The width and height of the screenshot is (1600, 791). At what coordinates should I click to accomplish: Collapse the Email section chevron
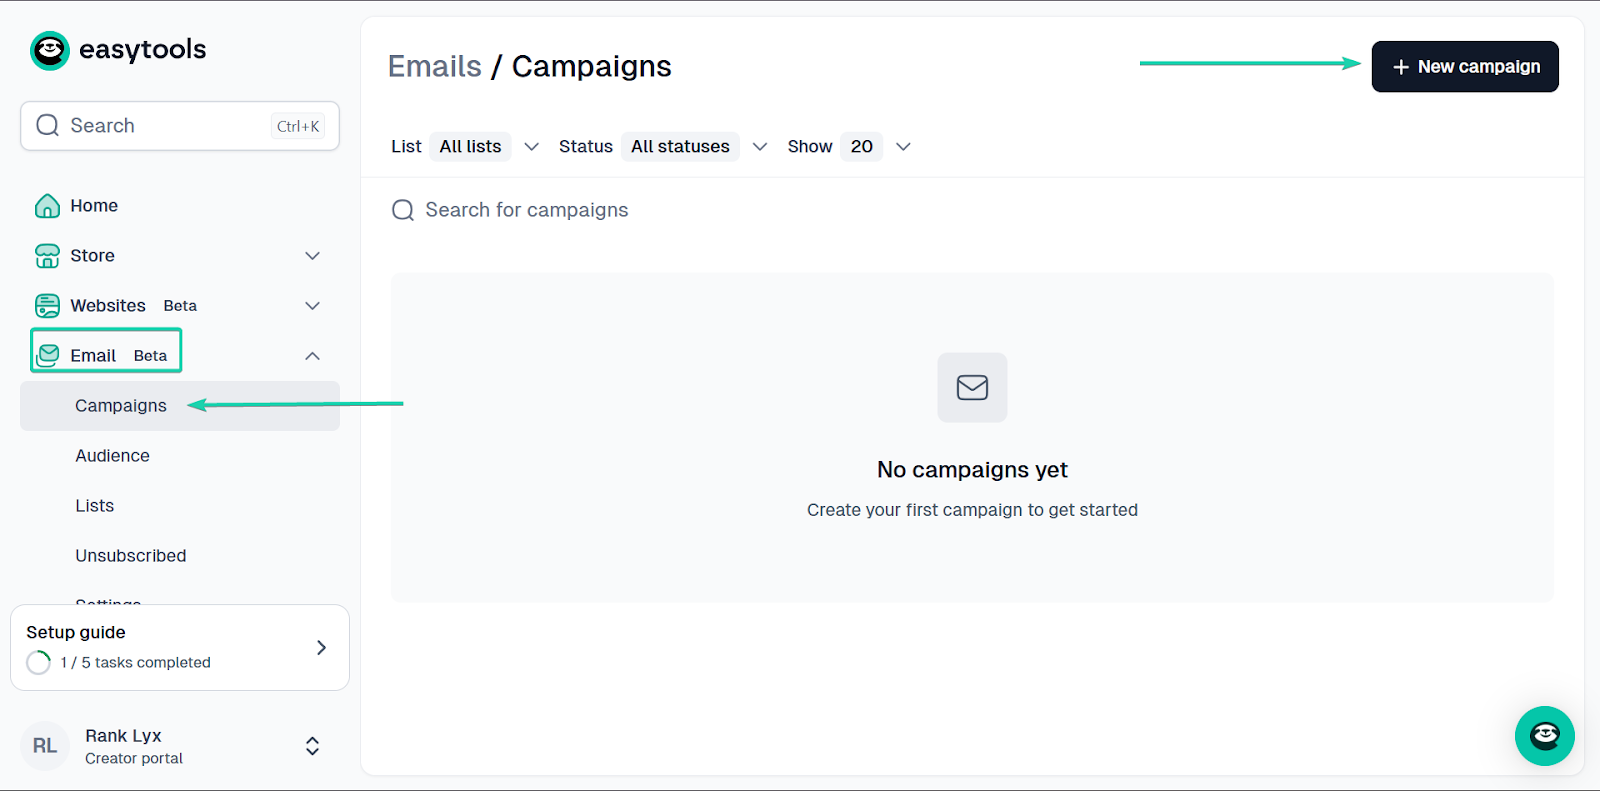tap(312, 356)
